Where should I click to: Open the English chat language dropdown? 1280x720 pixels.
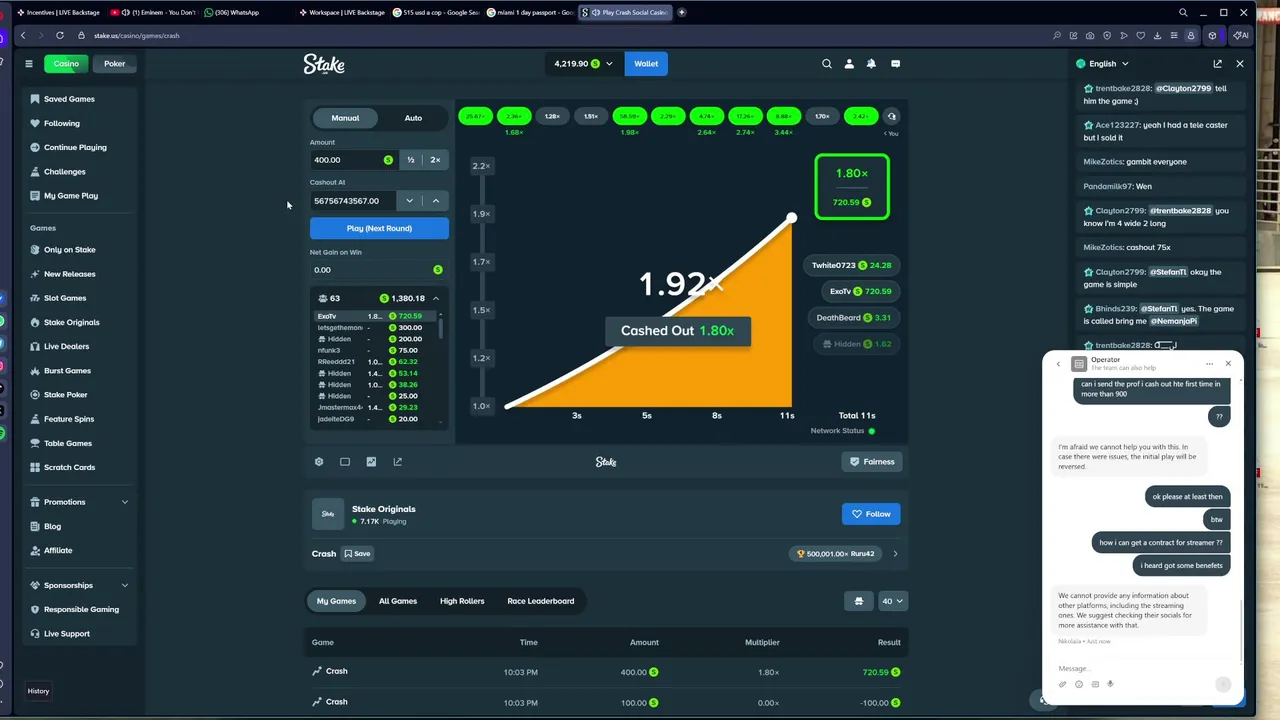pyautogui.click(x=1102, y=64)
